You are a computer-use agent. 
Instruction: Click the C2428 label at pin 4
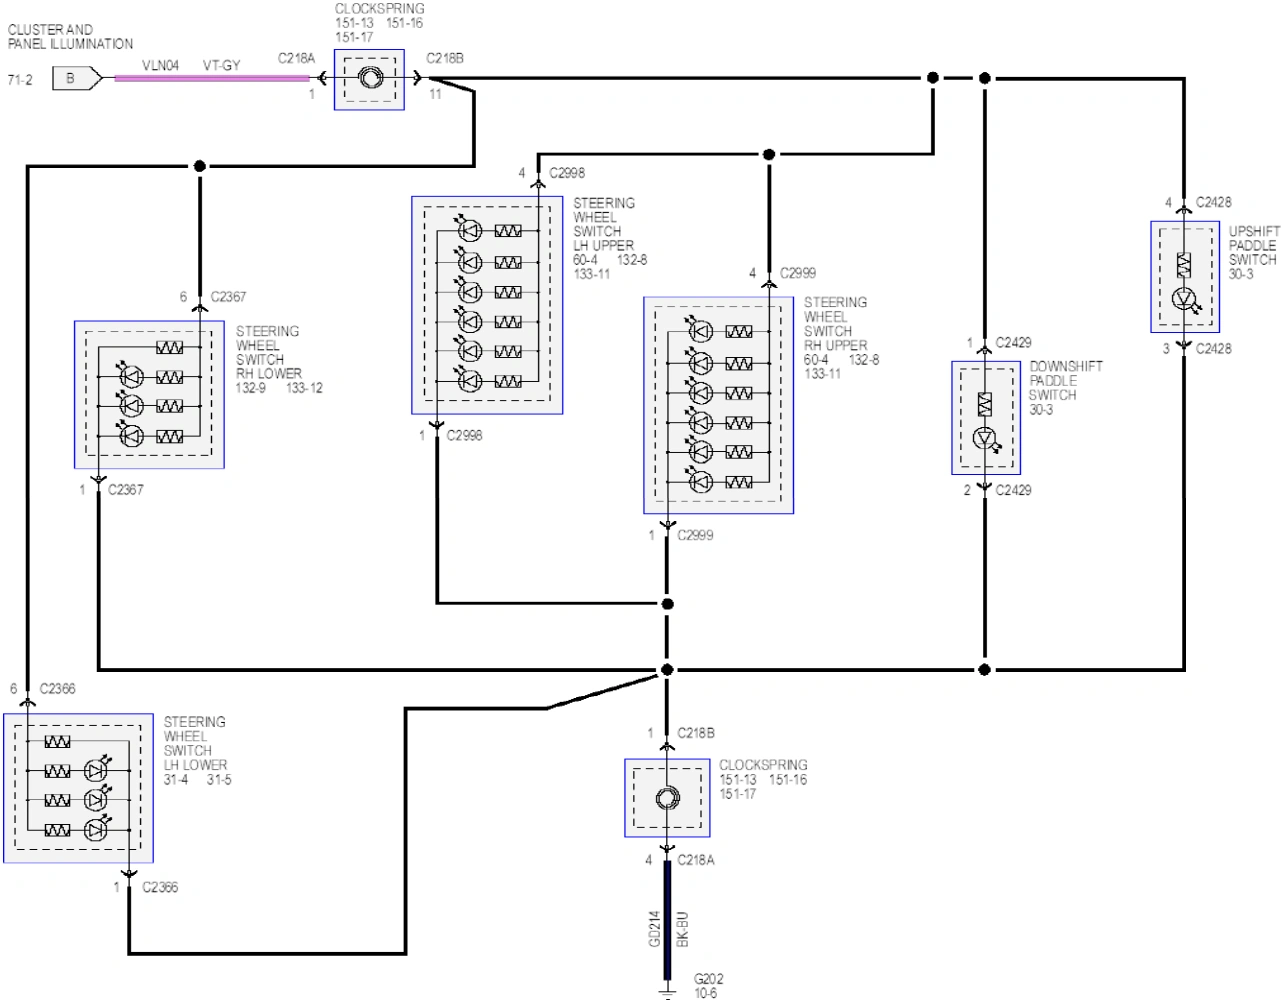coord(1213,202)
